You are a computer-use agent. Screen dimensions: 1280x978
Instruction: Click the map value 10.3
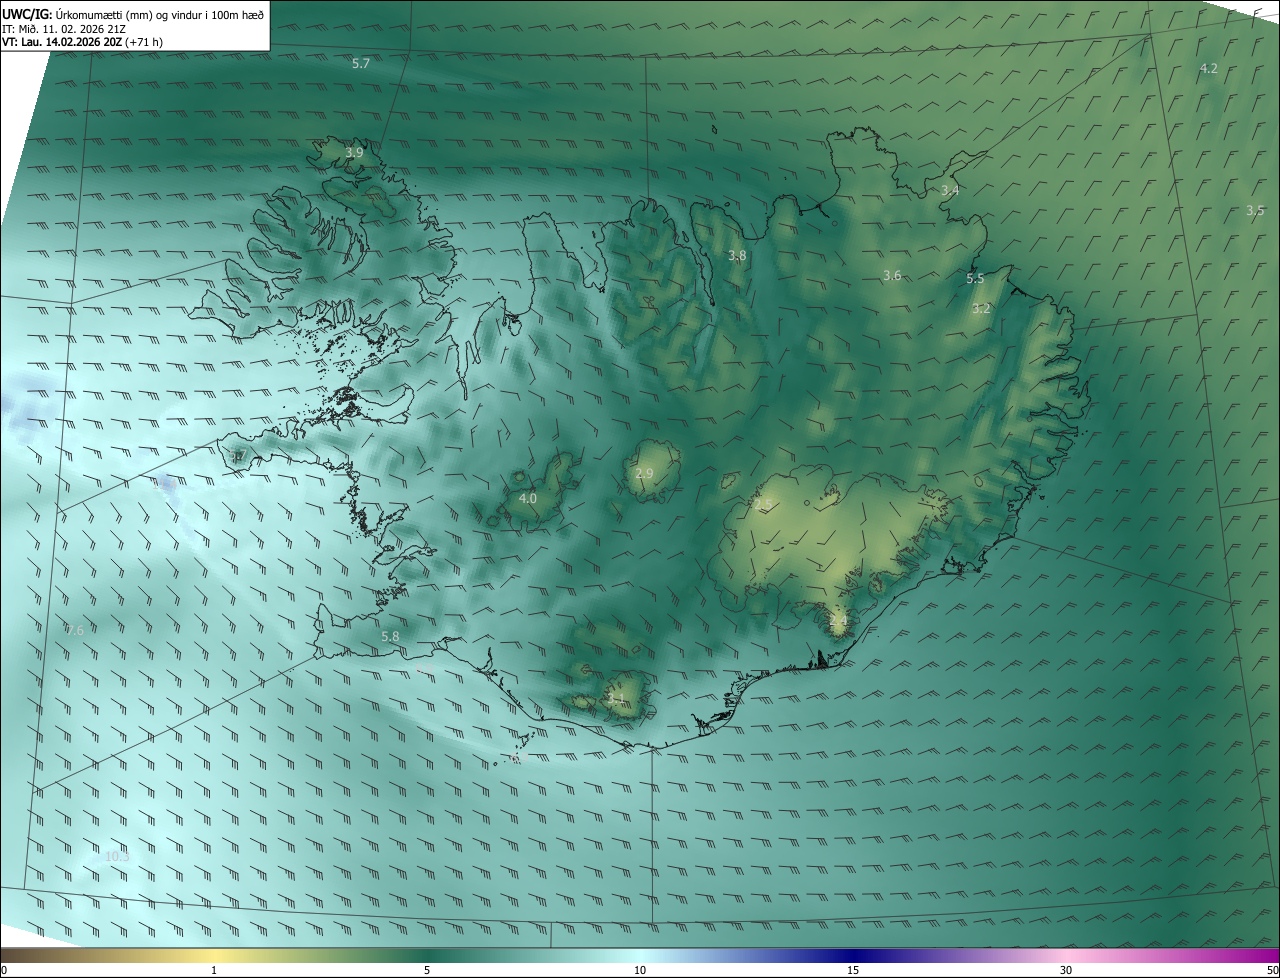[117, 857]
